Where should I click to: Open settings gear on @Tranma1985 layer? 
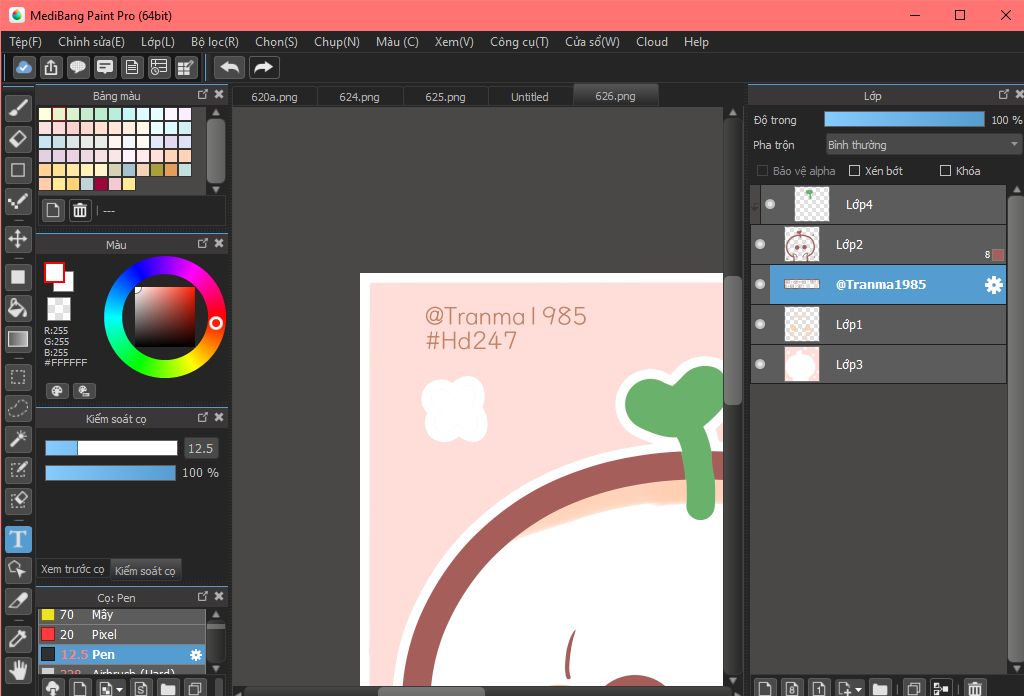[993, 285]
